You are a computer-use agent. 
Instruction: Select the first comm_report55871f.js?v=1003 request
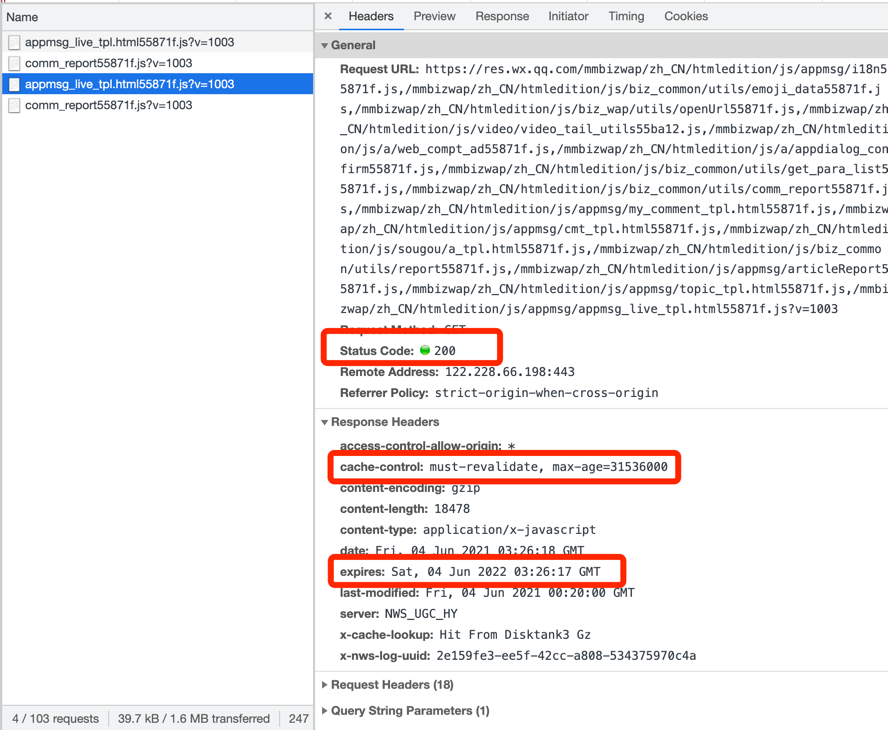(x=157, y=63)
